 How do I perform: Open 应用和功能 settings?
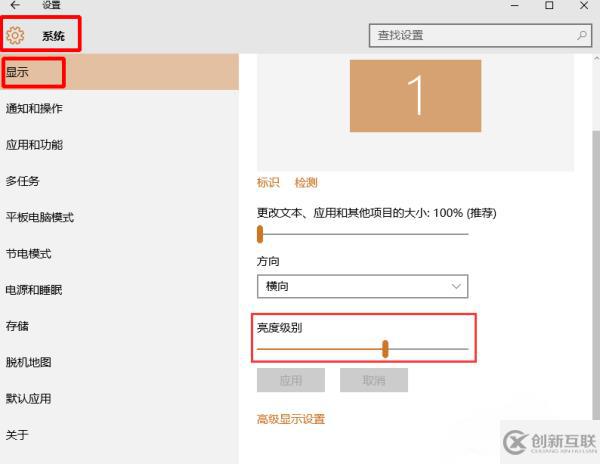pyautogui.click(x=119, y=145)
